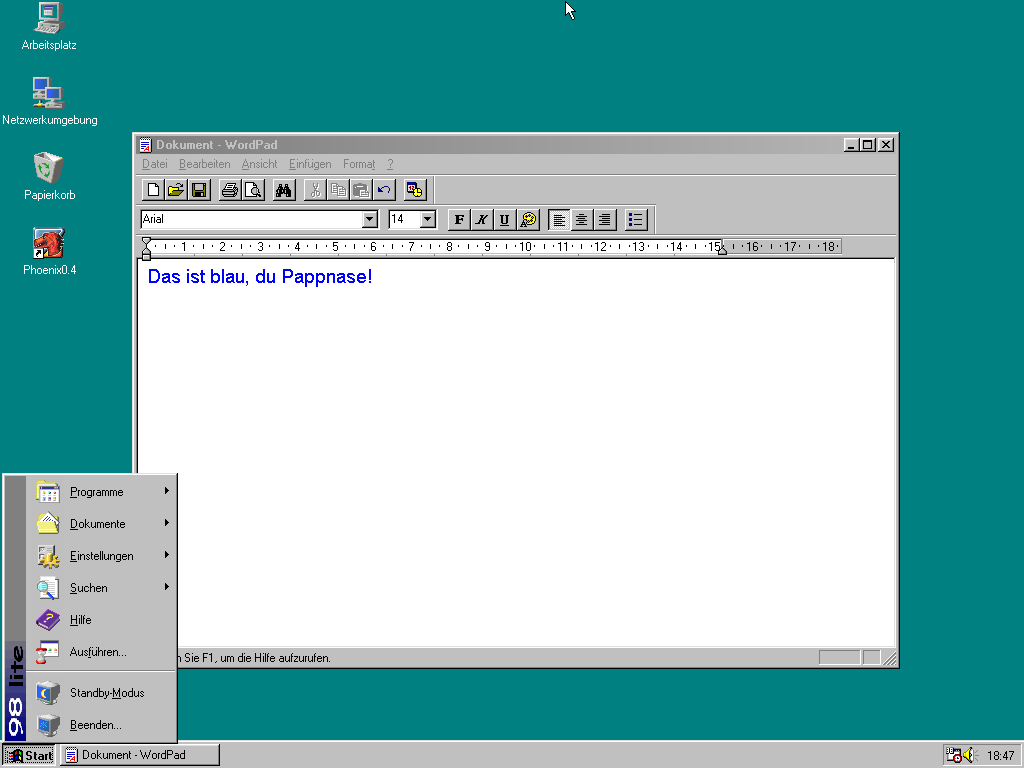1024x768 pixels.
Task: Open the font size 14 dropdown
Action: click(428, 219)
